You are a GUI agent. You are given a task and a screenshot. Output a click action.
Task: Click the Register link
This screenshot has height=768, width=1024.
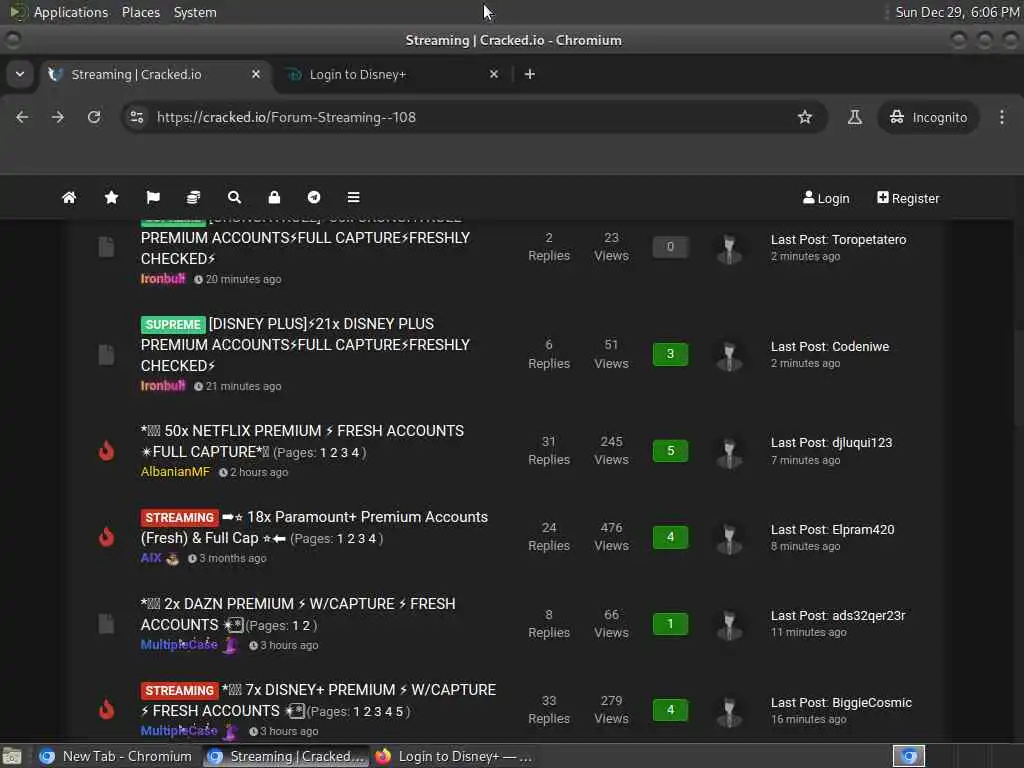click(908, 198)
